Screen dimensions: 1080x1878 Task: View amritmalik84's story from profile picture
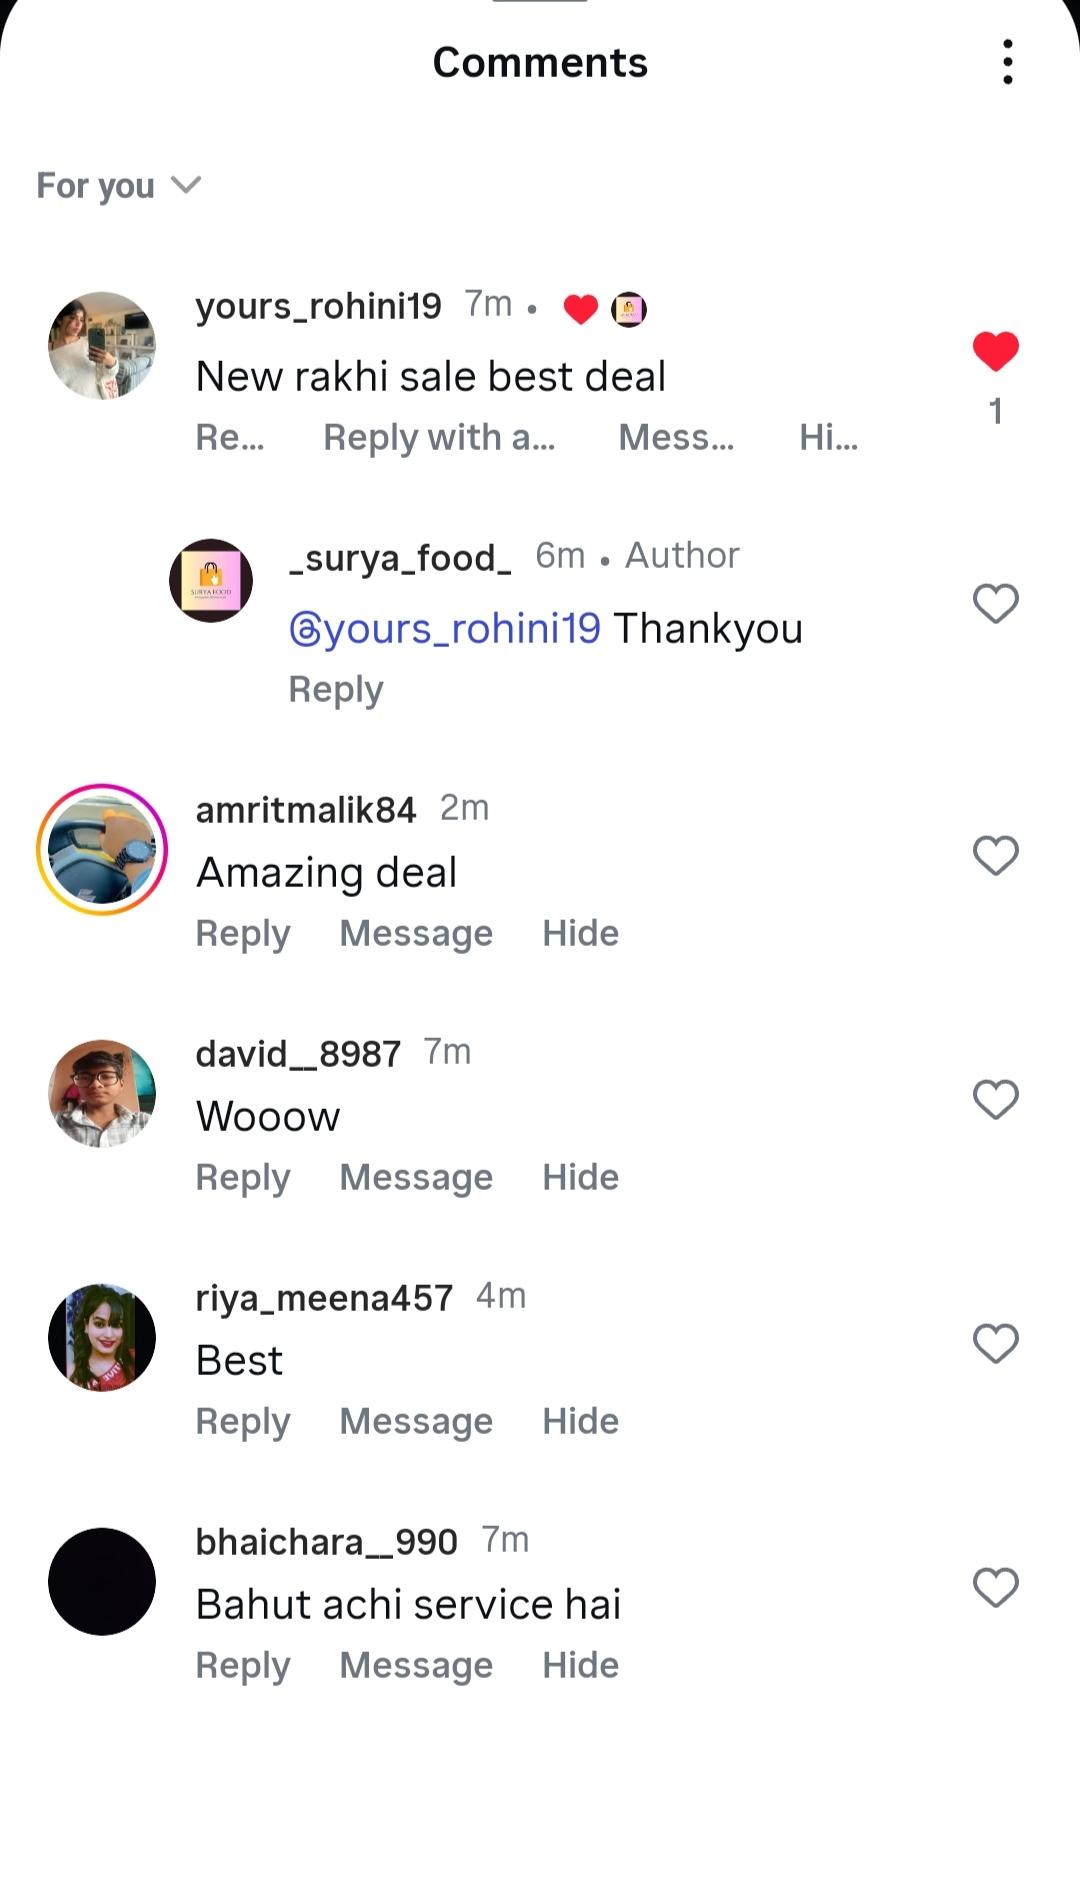click(102, 849)
